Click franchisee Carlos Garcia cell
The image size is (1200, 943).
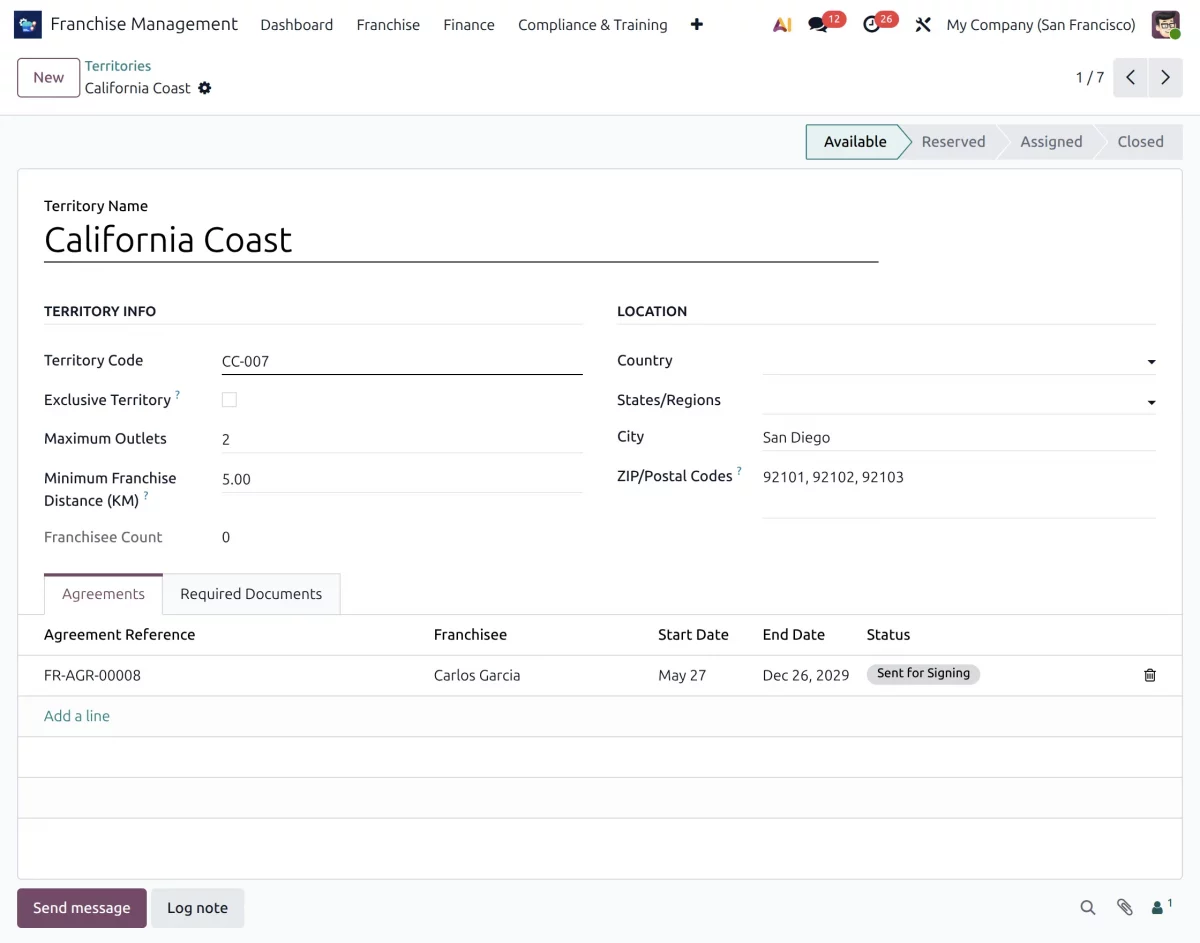pos(477,675)
